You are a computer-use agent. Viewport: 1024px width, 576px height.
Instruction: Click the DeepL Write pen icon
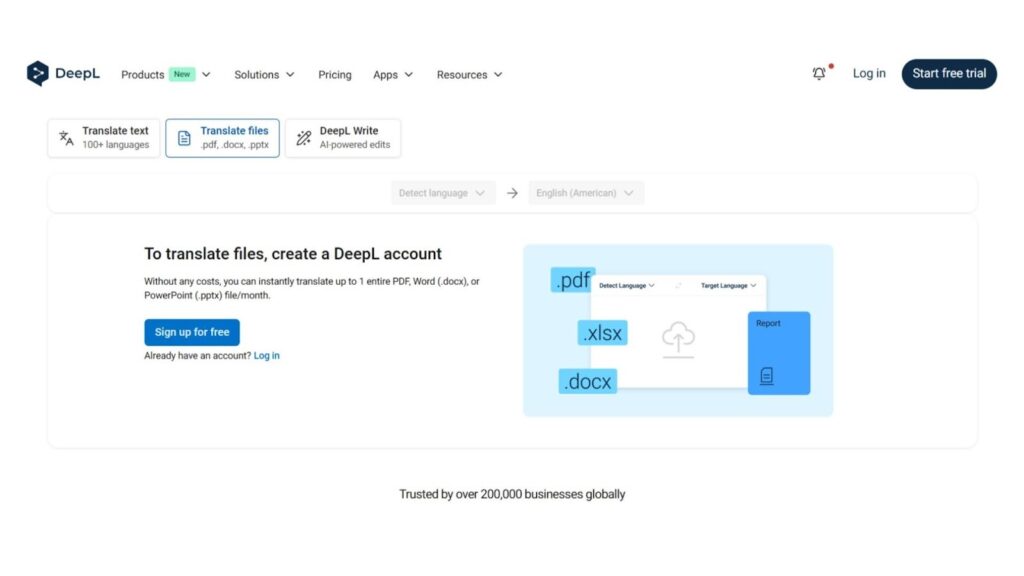pyautogui.click(x=304, y=138)
